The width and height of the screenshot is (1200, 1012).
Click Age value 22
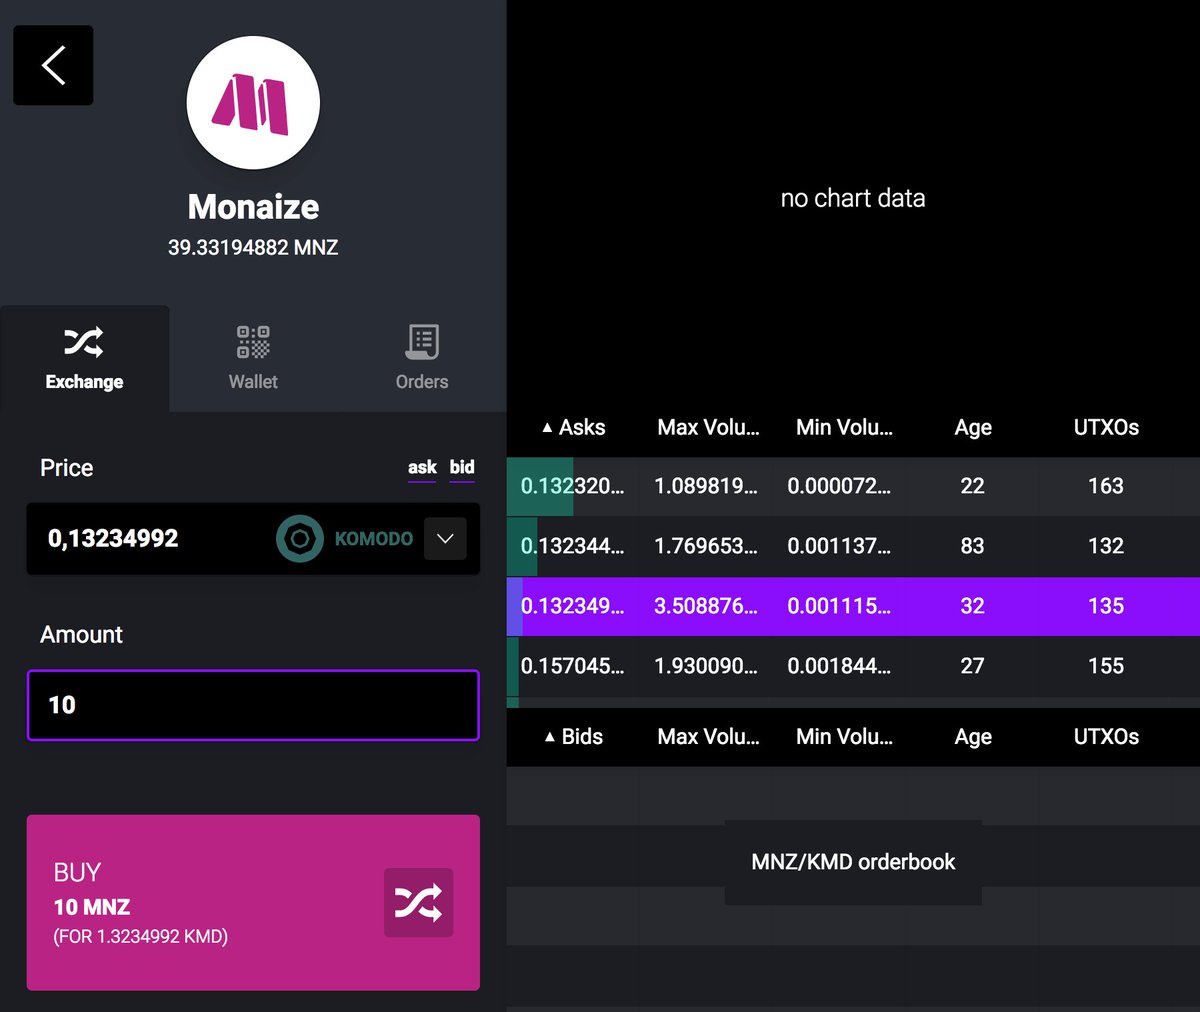point(972,486)
